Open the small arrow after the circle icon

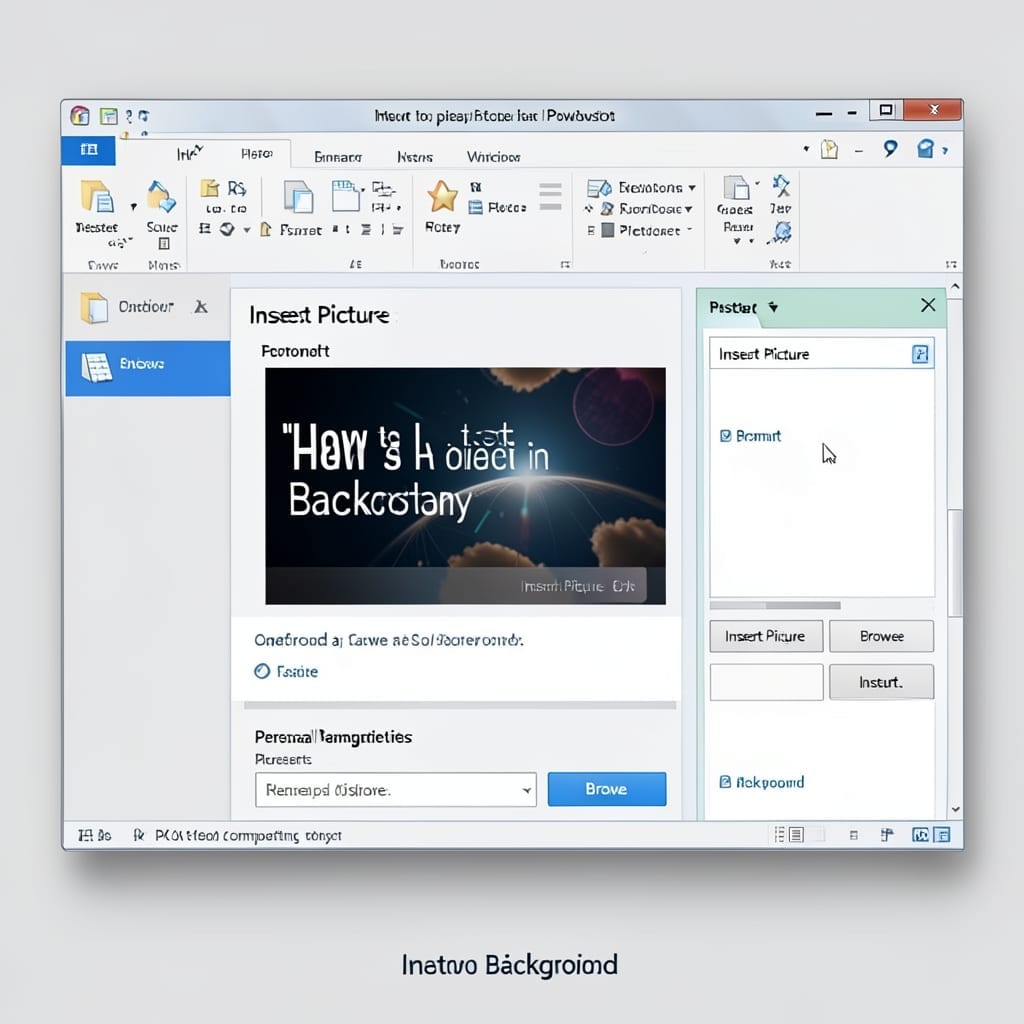tap(247, 230)
